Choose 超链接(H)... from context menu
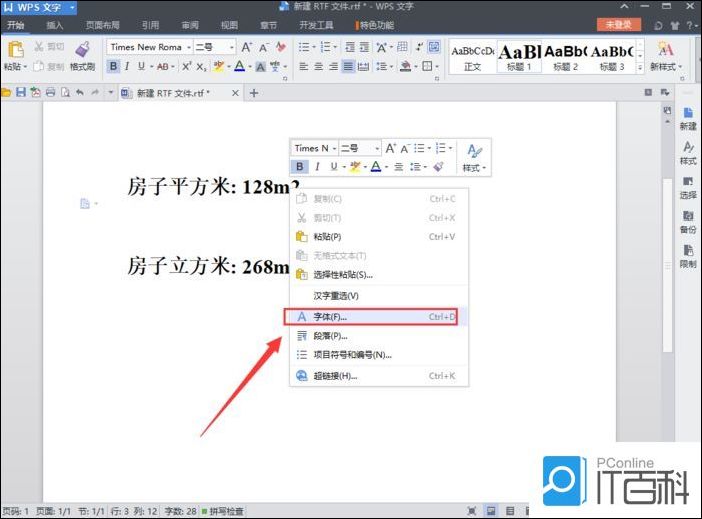Image resolution: width=702 pixels, height=519 pixels. [379, 376]
